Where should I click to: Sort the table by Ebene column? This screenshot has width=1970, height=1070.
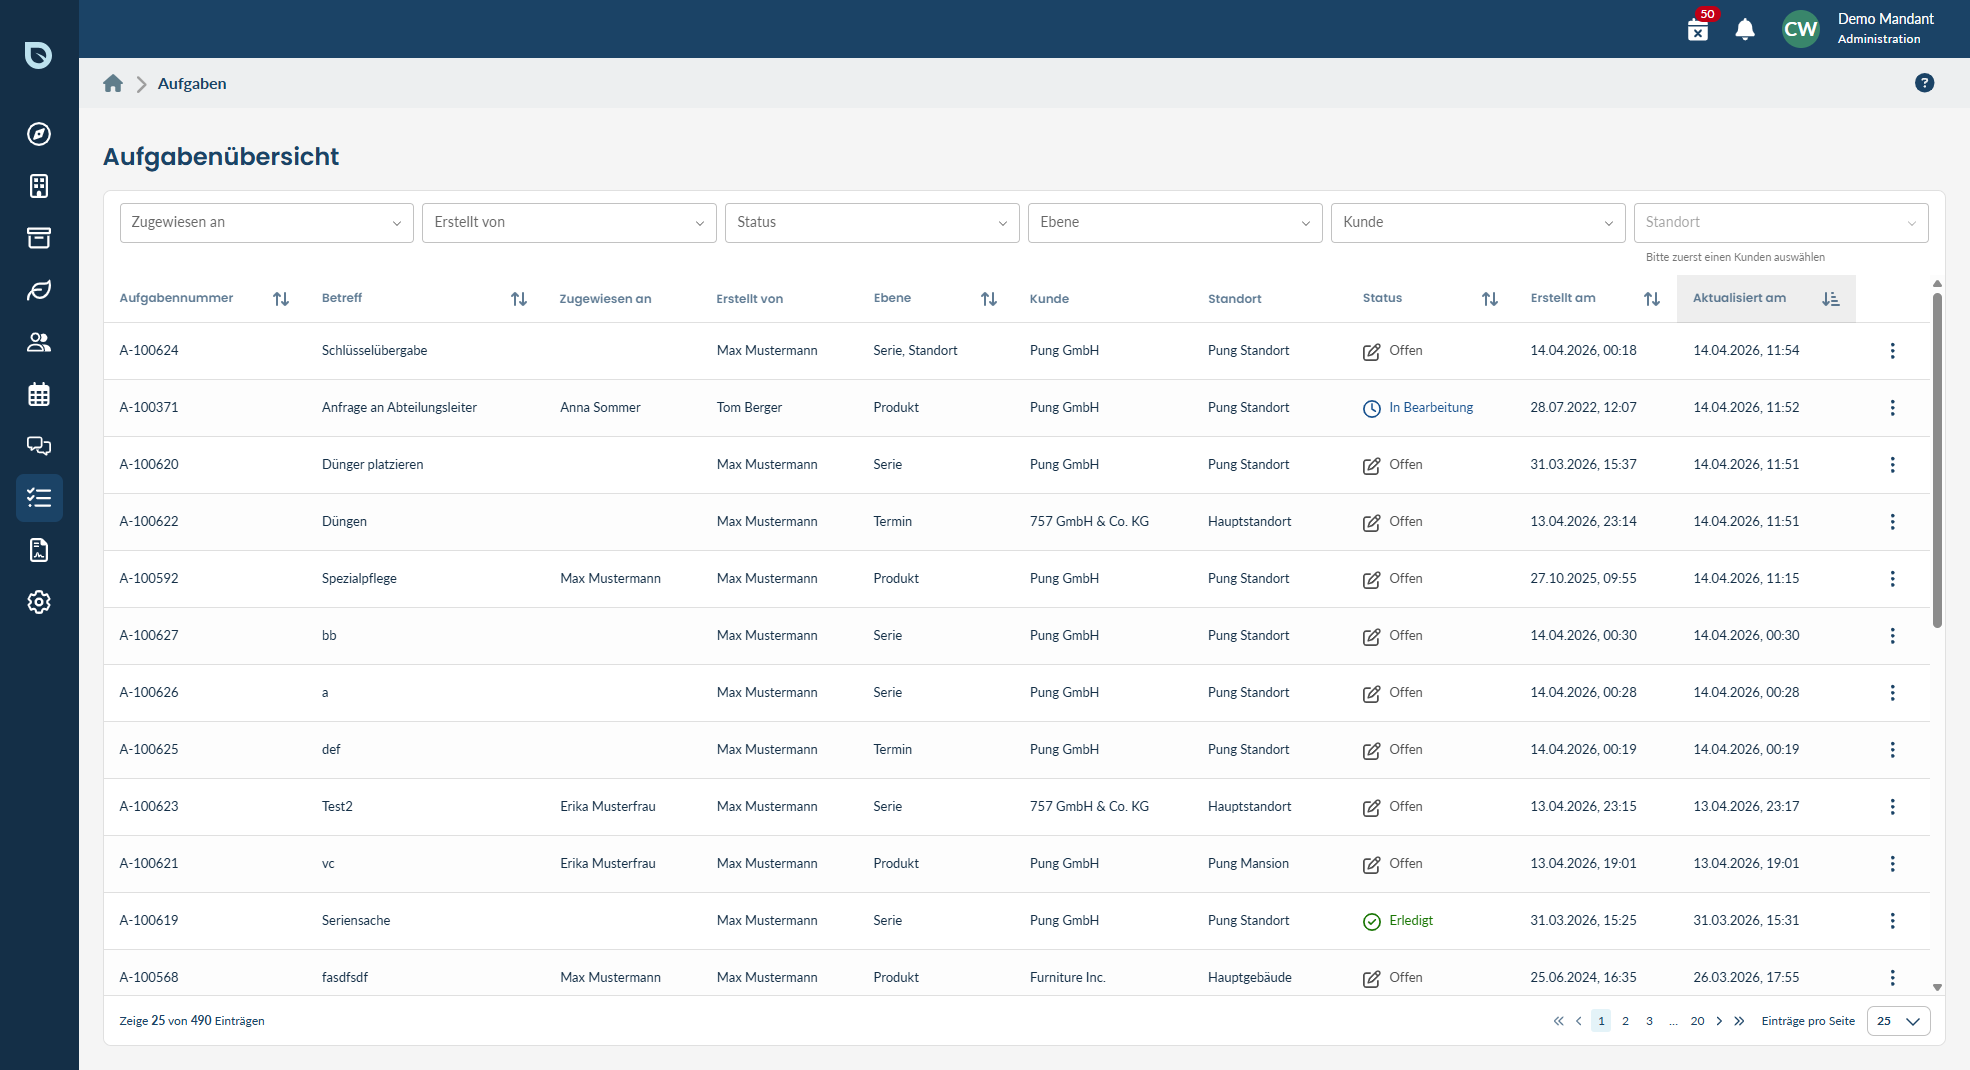(989, 299)
